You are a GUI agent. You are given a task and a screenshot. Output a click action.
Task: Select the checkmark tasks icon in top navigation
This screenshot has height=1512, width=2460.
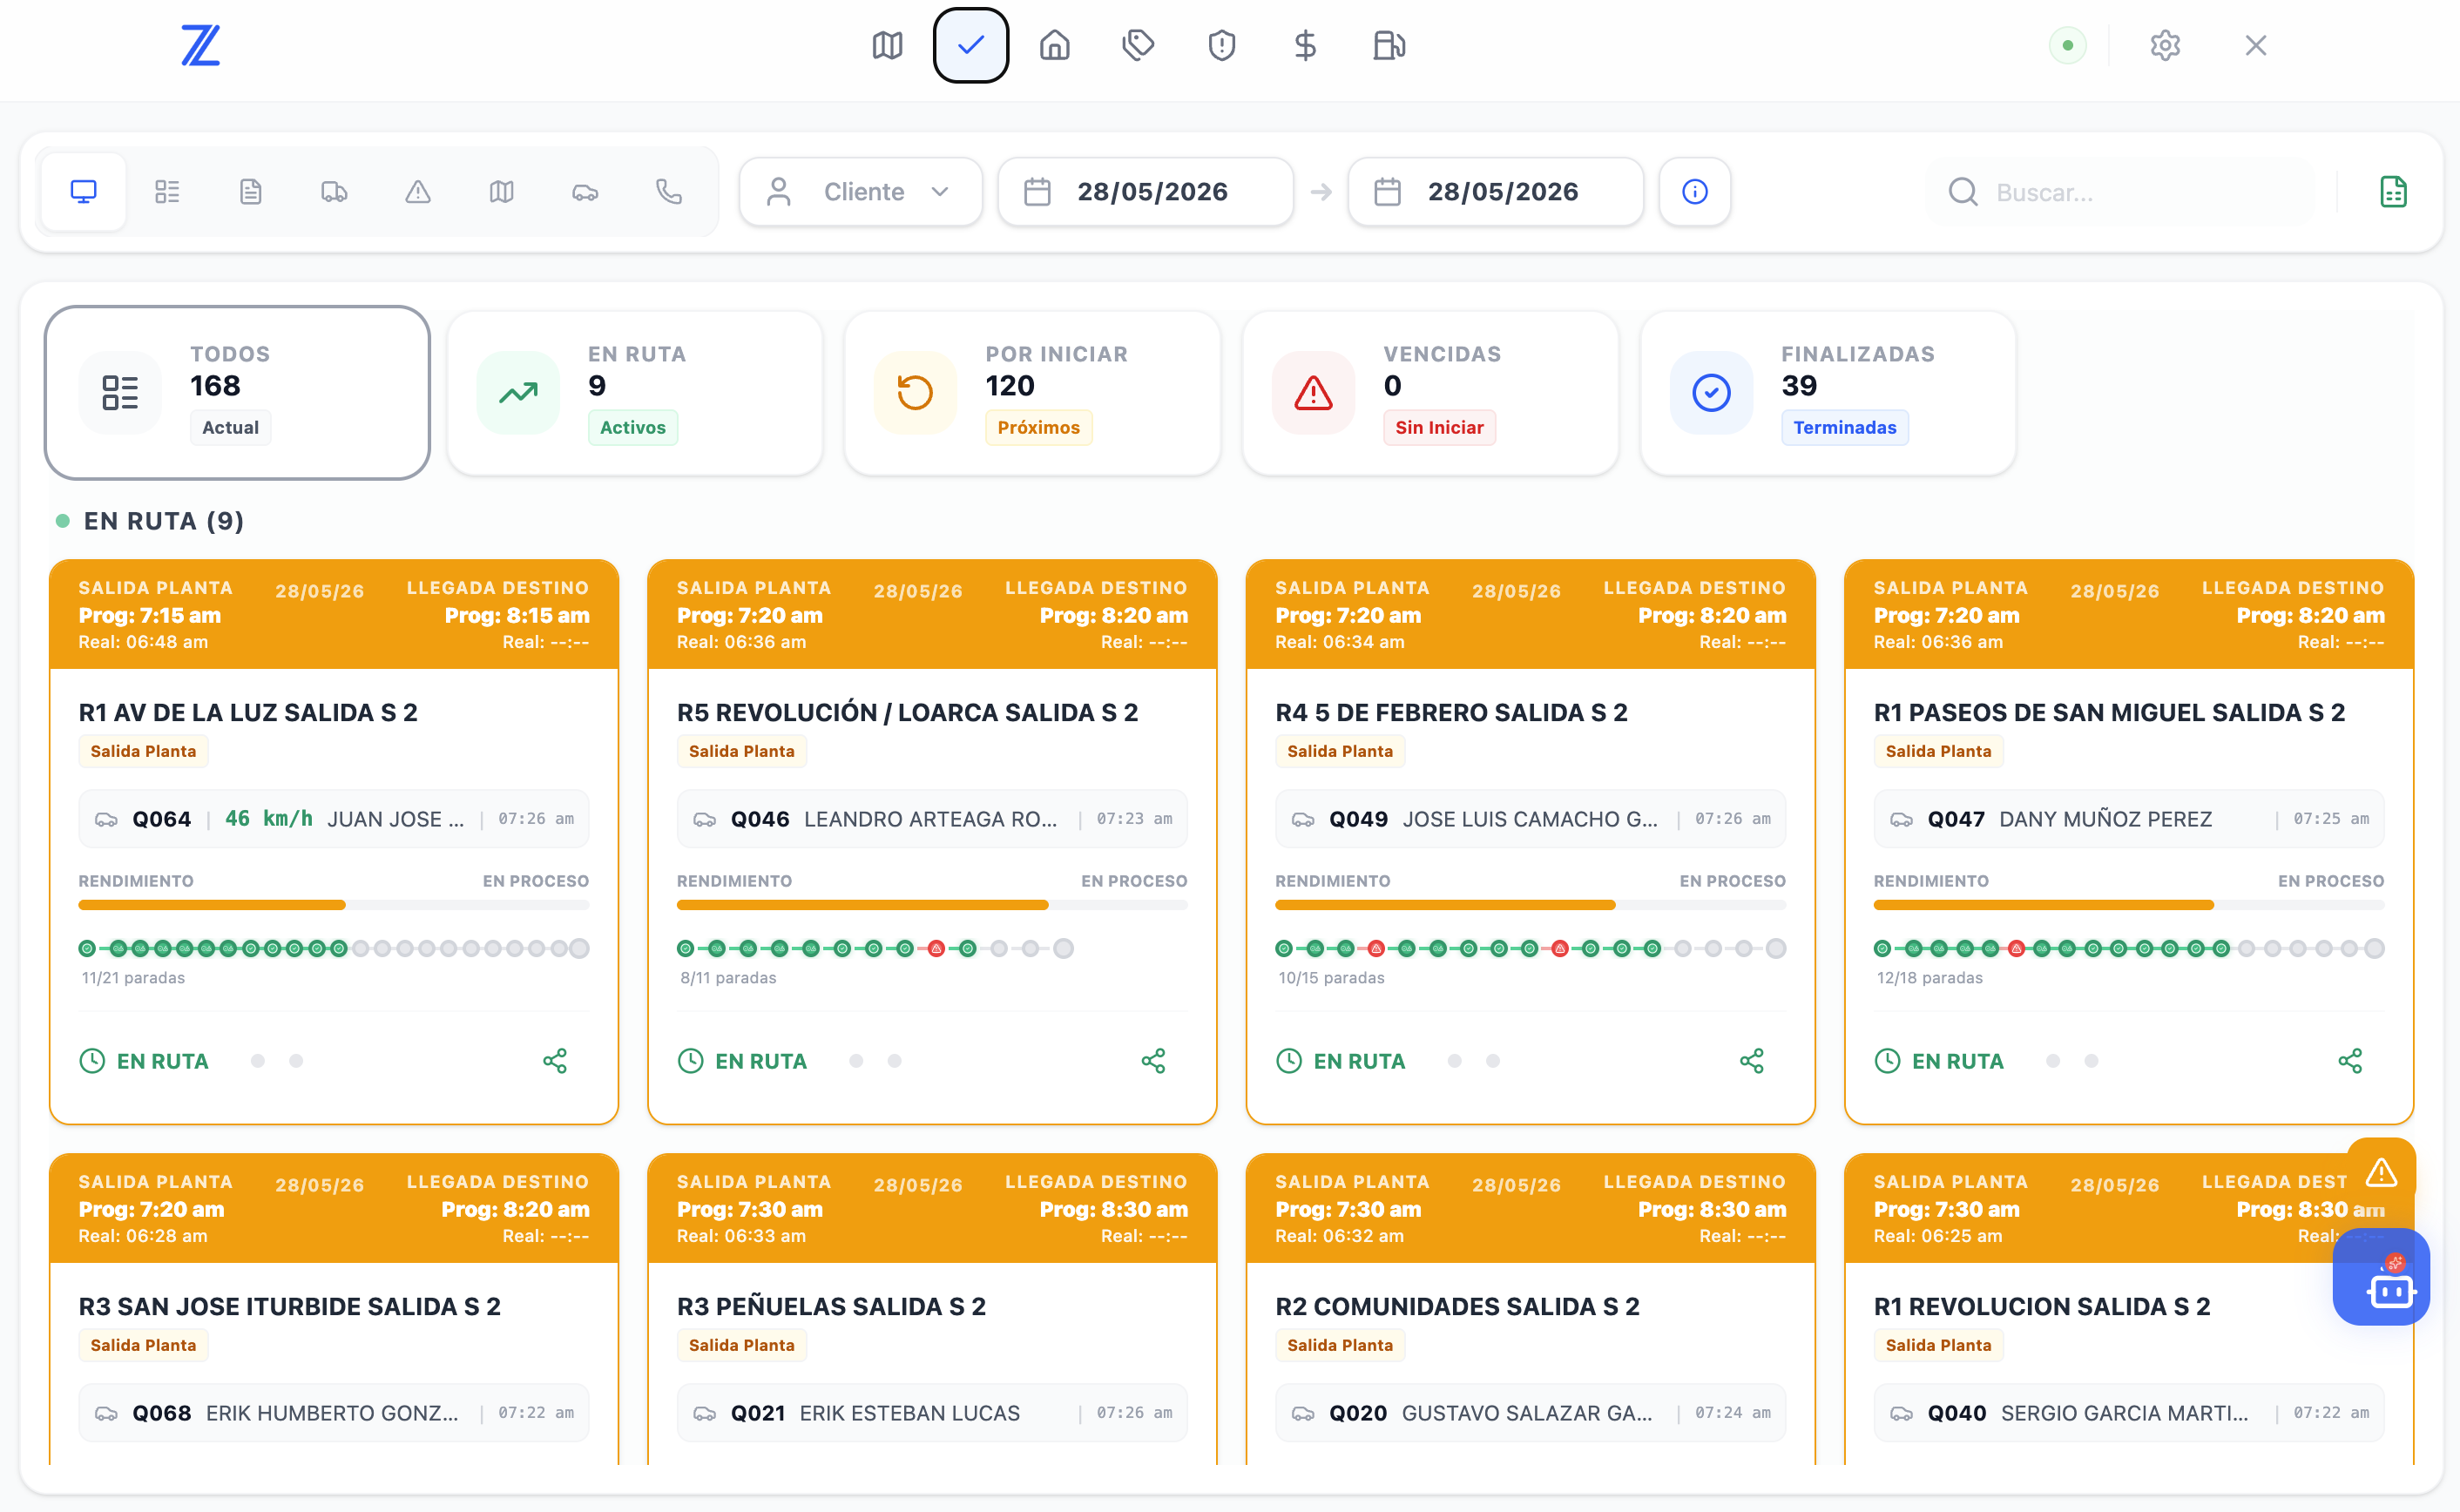tap(970, 45)
